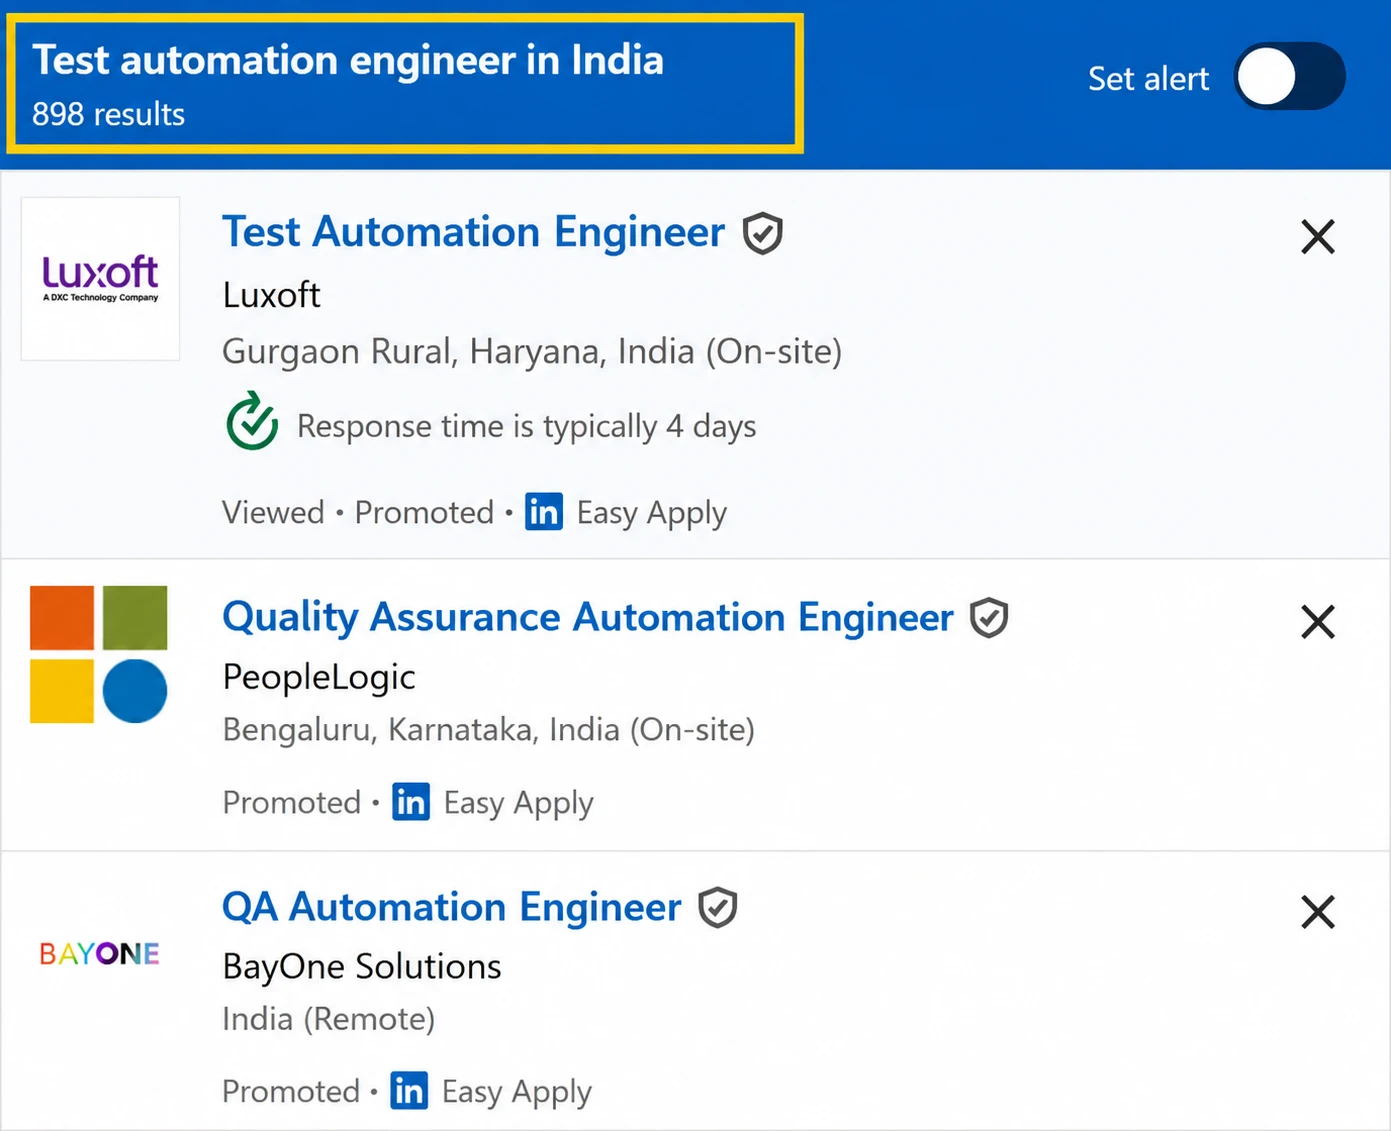
Task: Click the 'India (Remote)' location text
Action: point(328,1019)
